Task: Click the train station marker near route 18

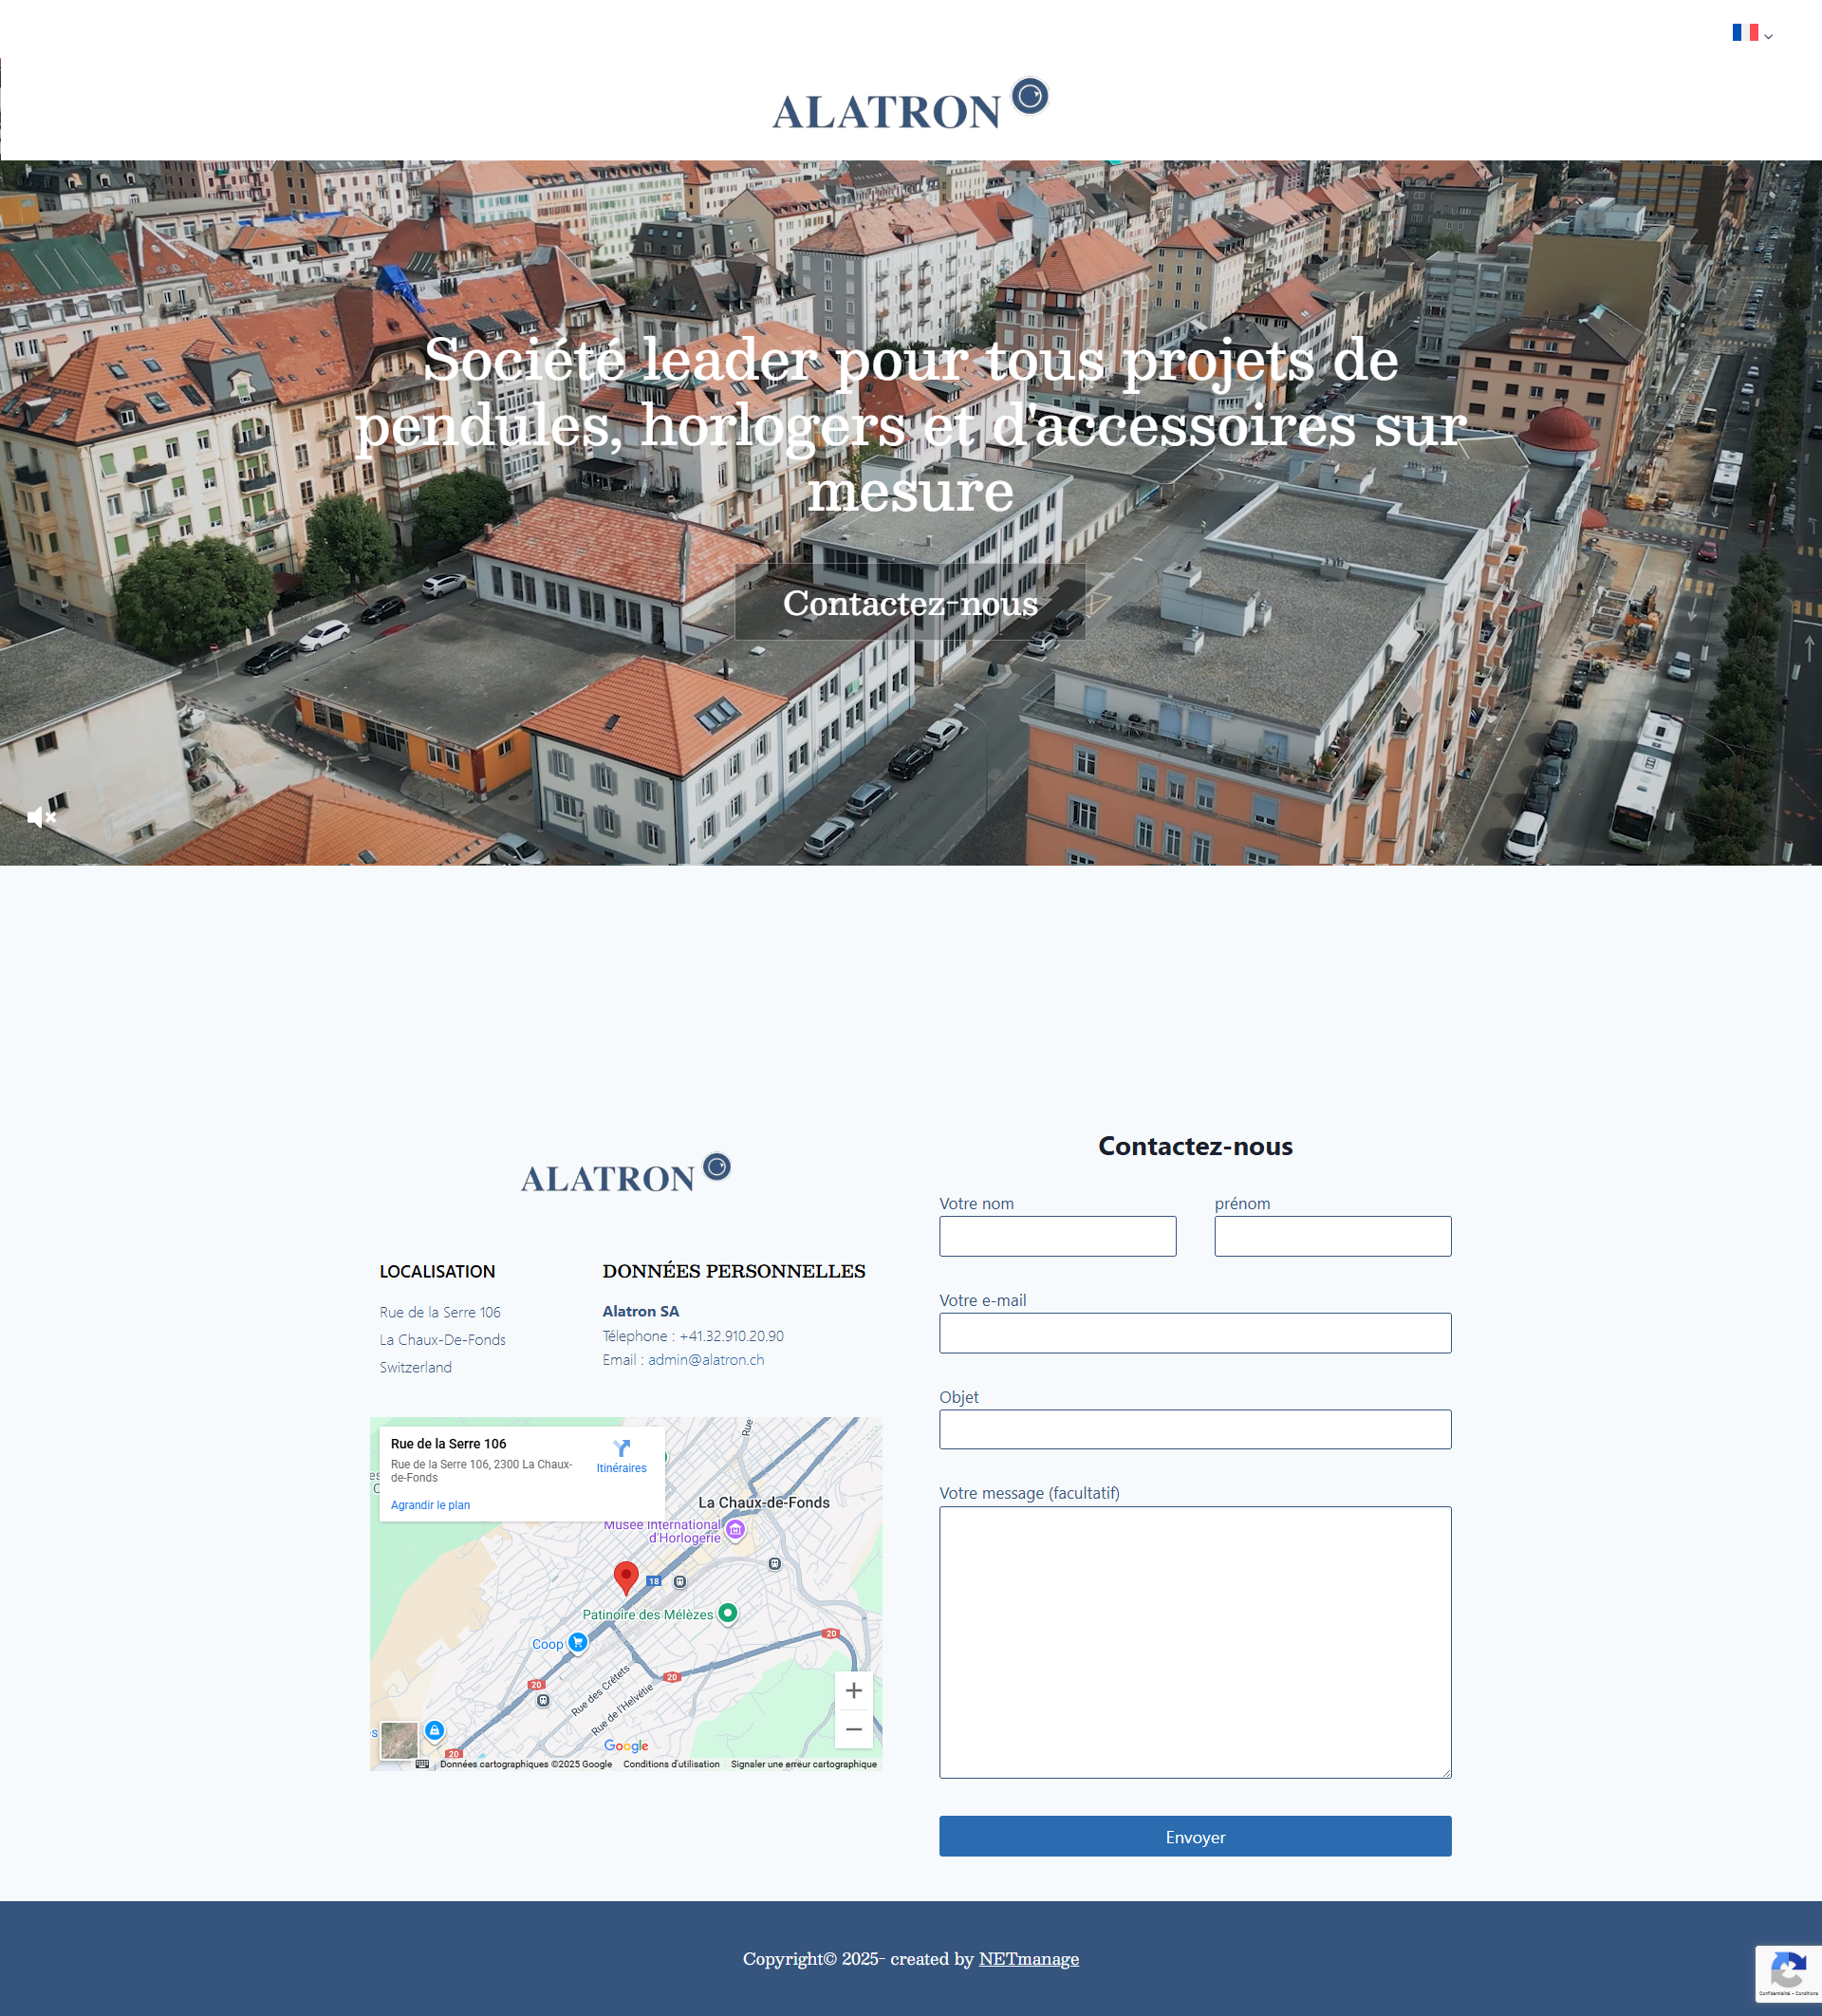Action: tap(680, 1582)
